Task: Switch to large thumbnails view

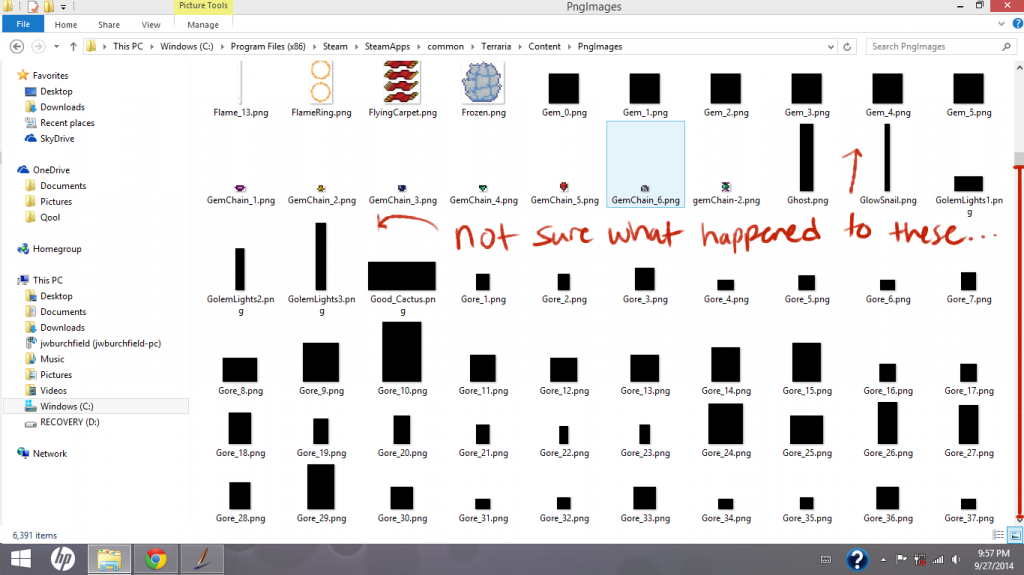Action: pos(1015,535)
